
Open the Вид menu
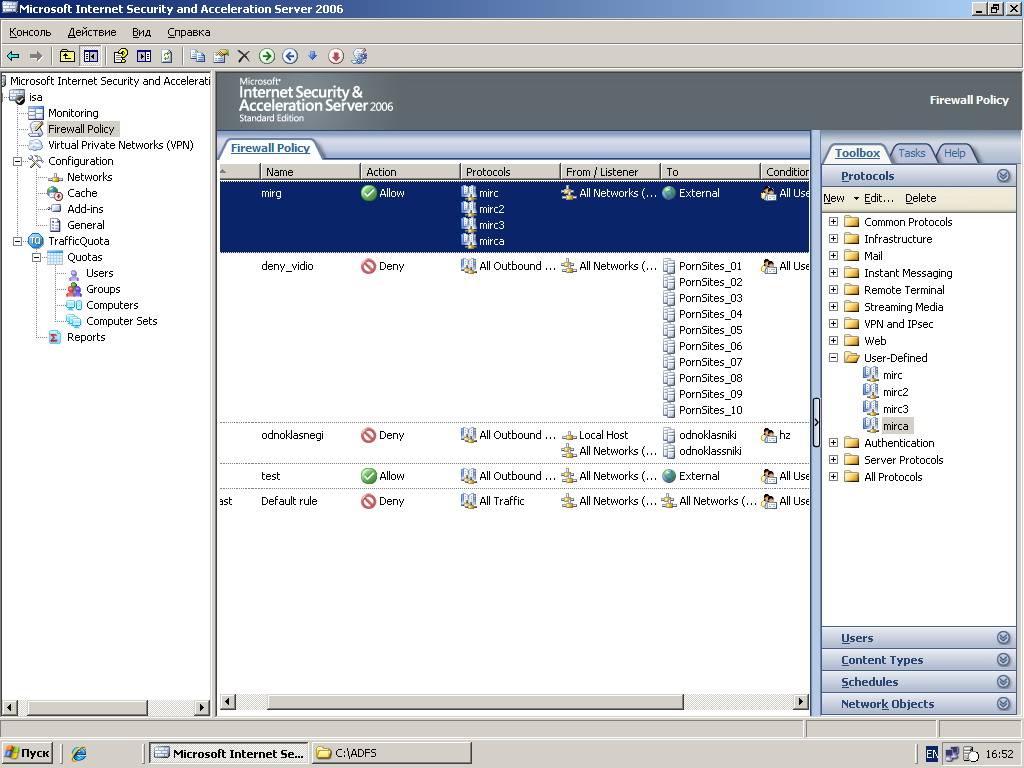(142, 32)
